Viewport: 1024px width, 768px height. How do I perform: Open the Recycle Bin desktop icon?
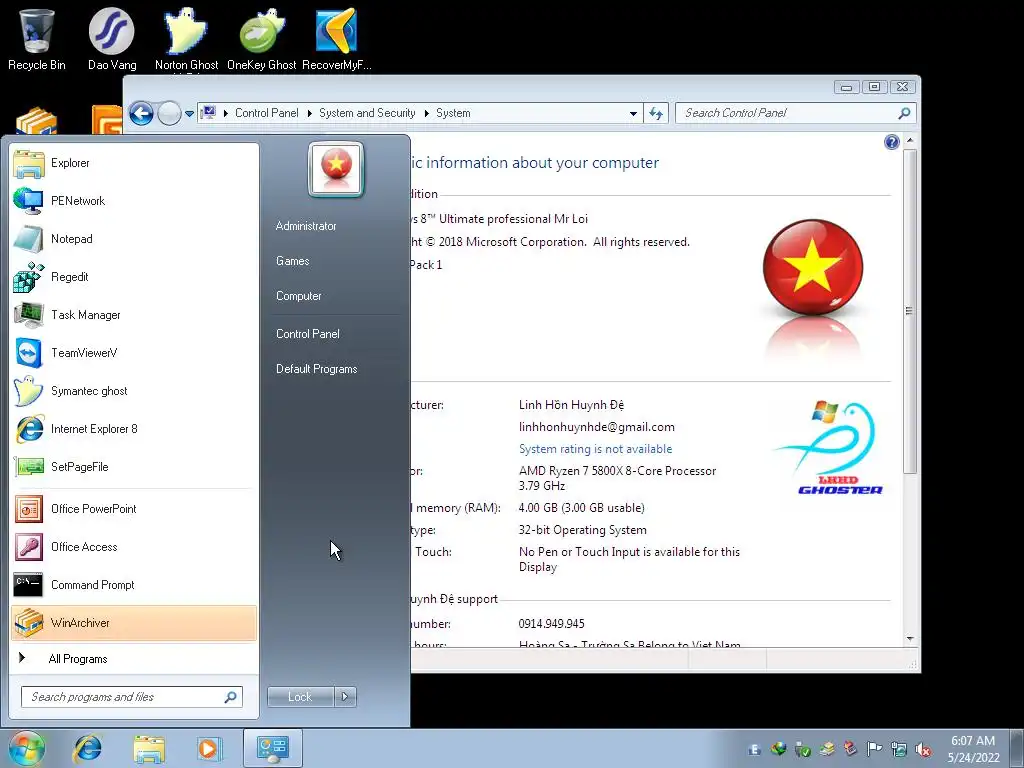point(37,39)
